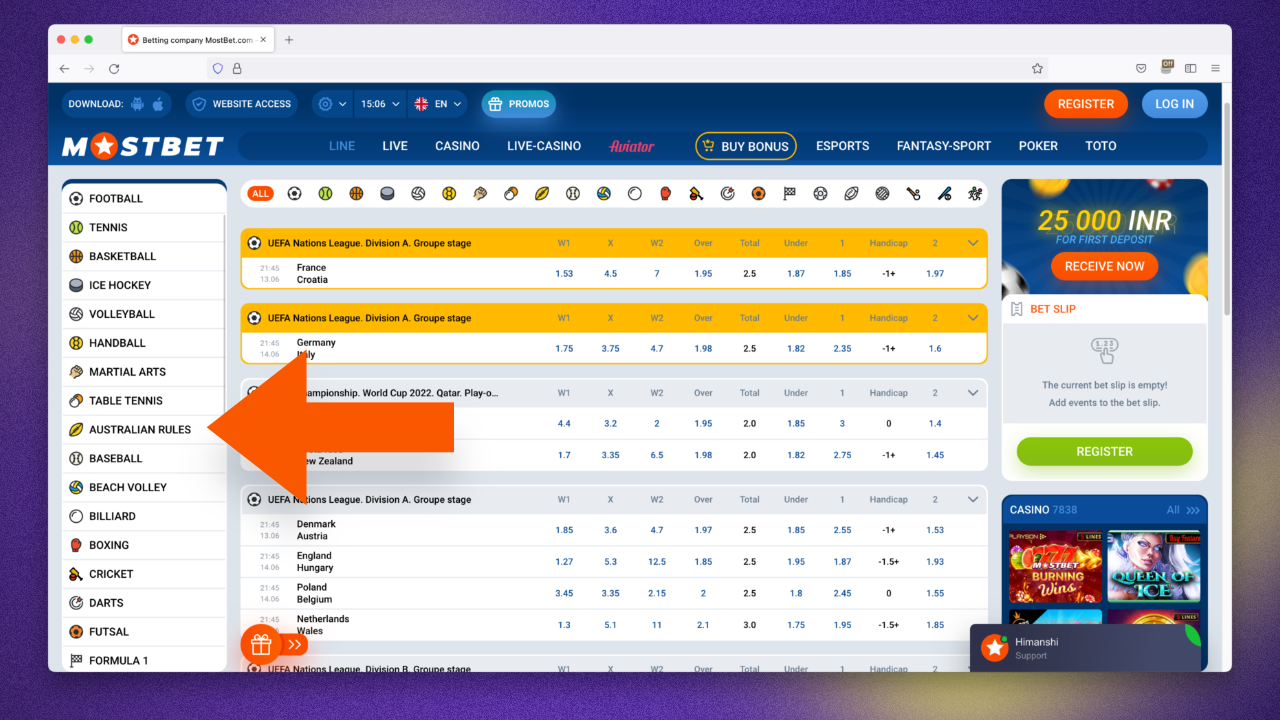
Task: Reload the page in the browser toolbar
Action: point(114,68)
